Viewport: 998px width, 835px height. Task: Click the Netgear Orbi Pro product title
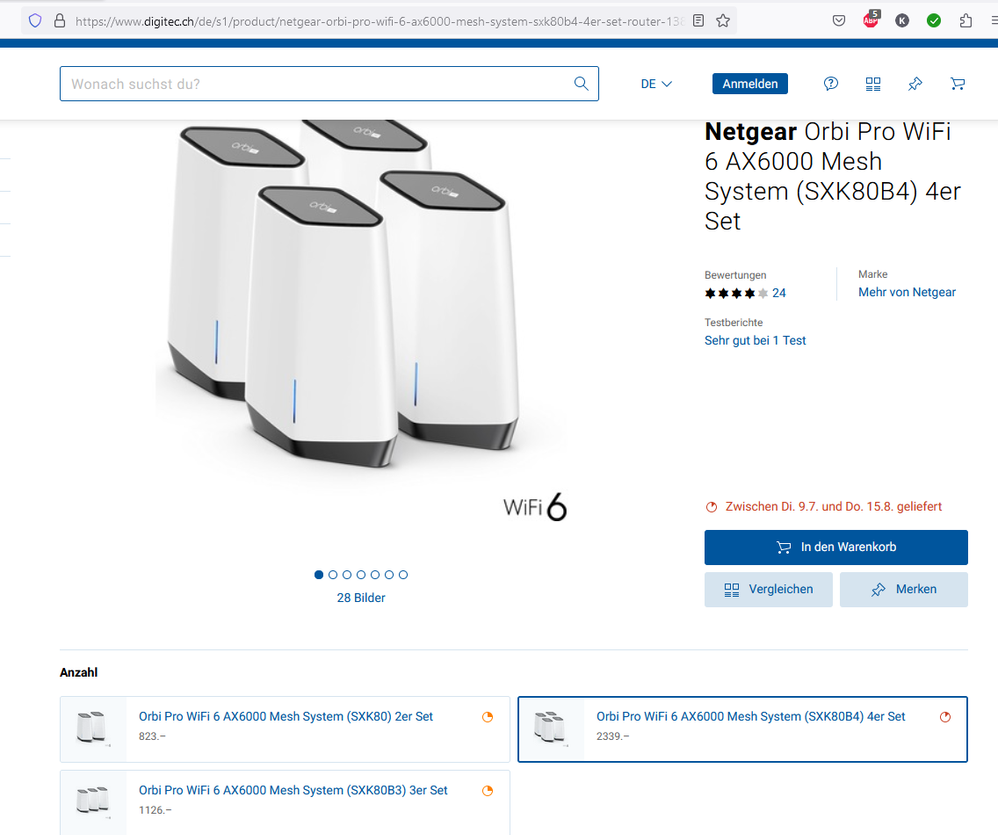[833, 176]
